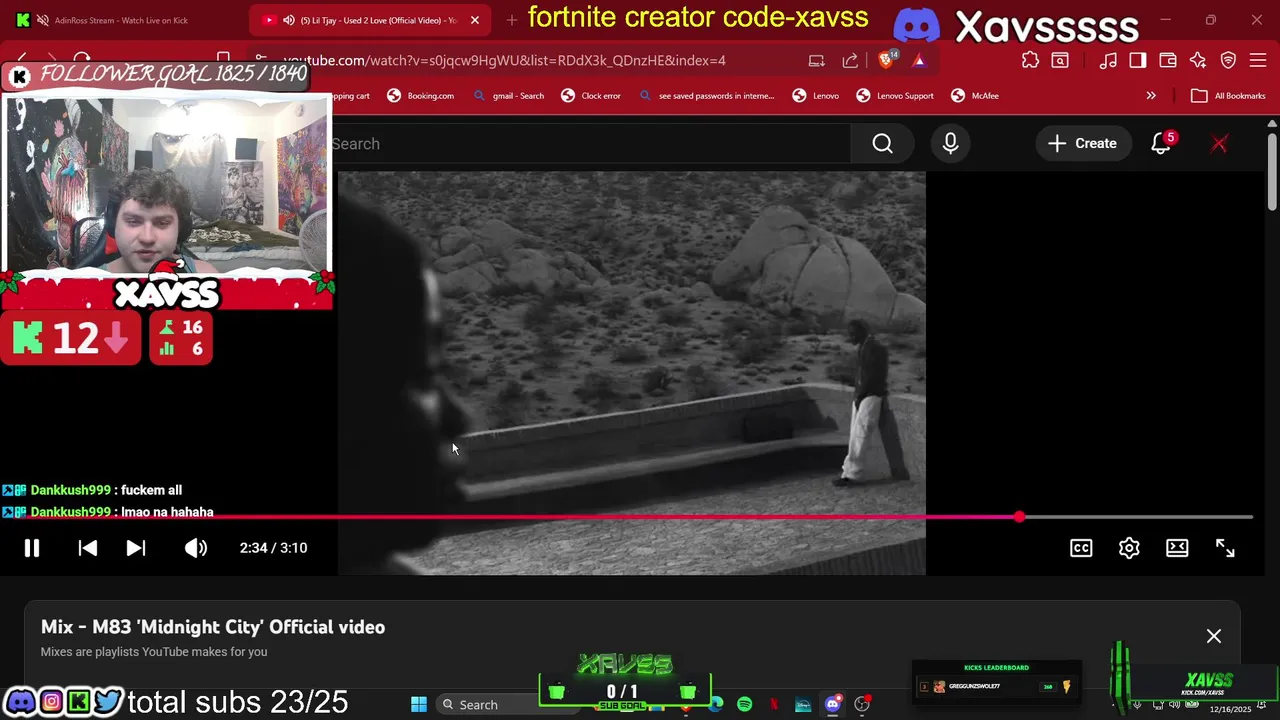Click the red progress bar scrubber handle
The image size is (1280, 720).
(1019, 517)
